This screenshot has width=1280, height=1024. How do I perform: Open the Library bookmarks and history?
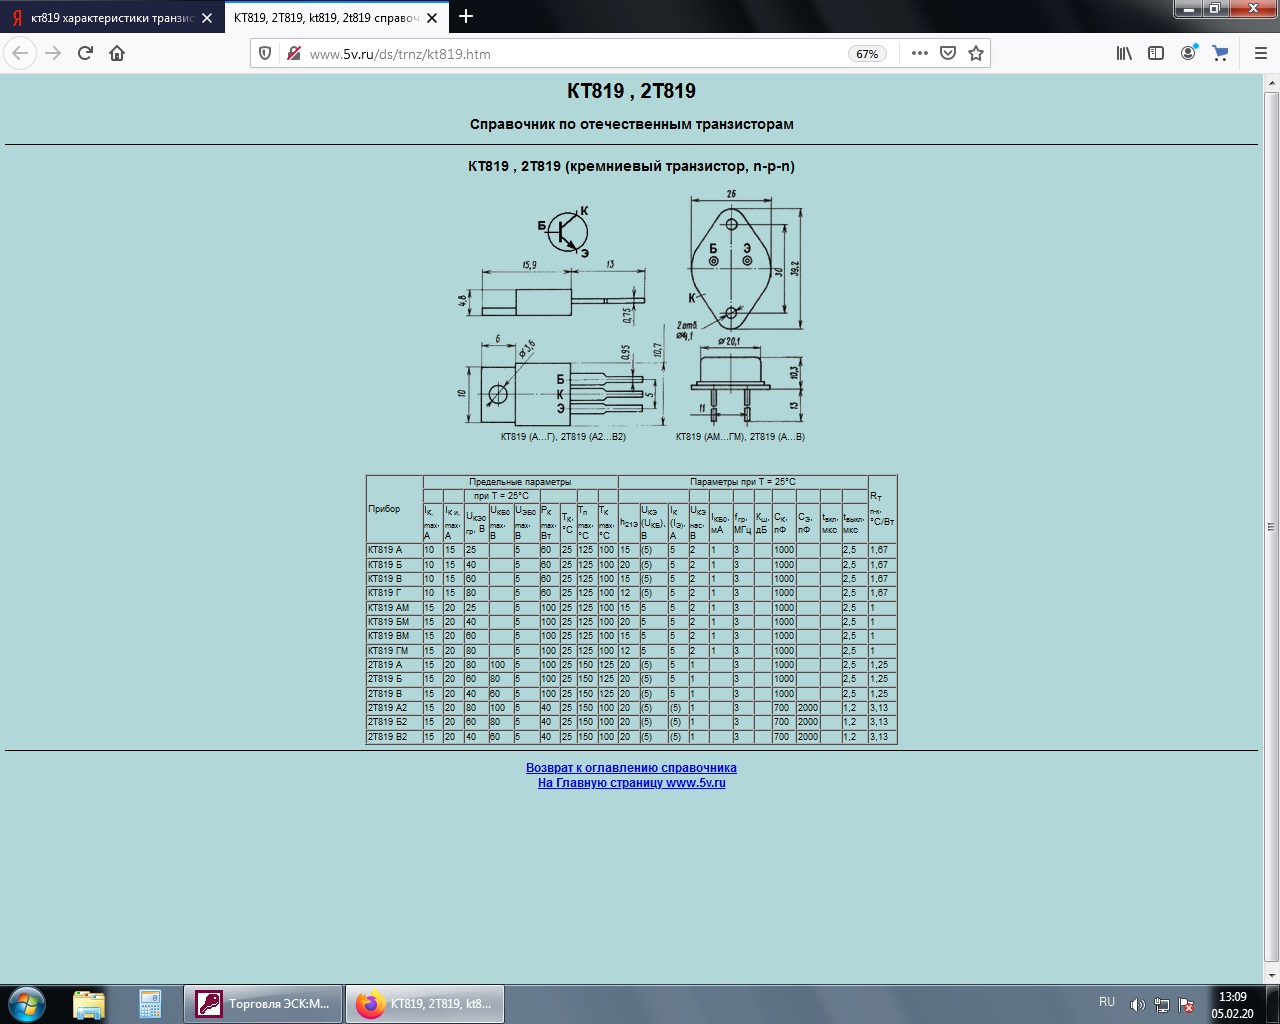(x=1124, y=54)
